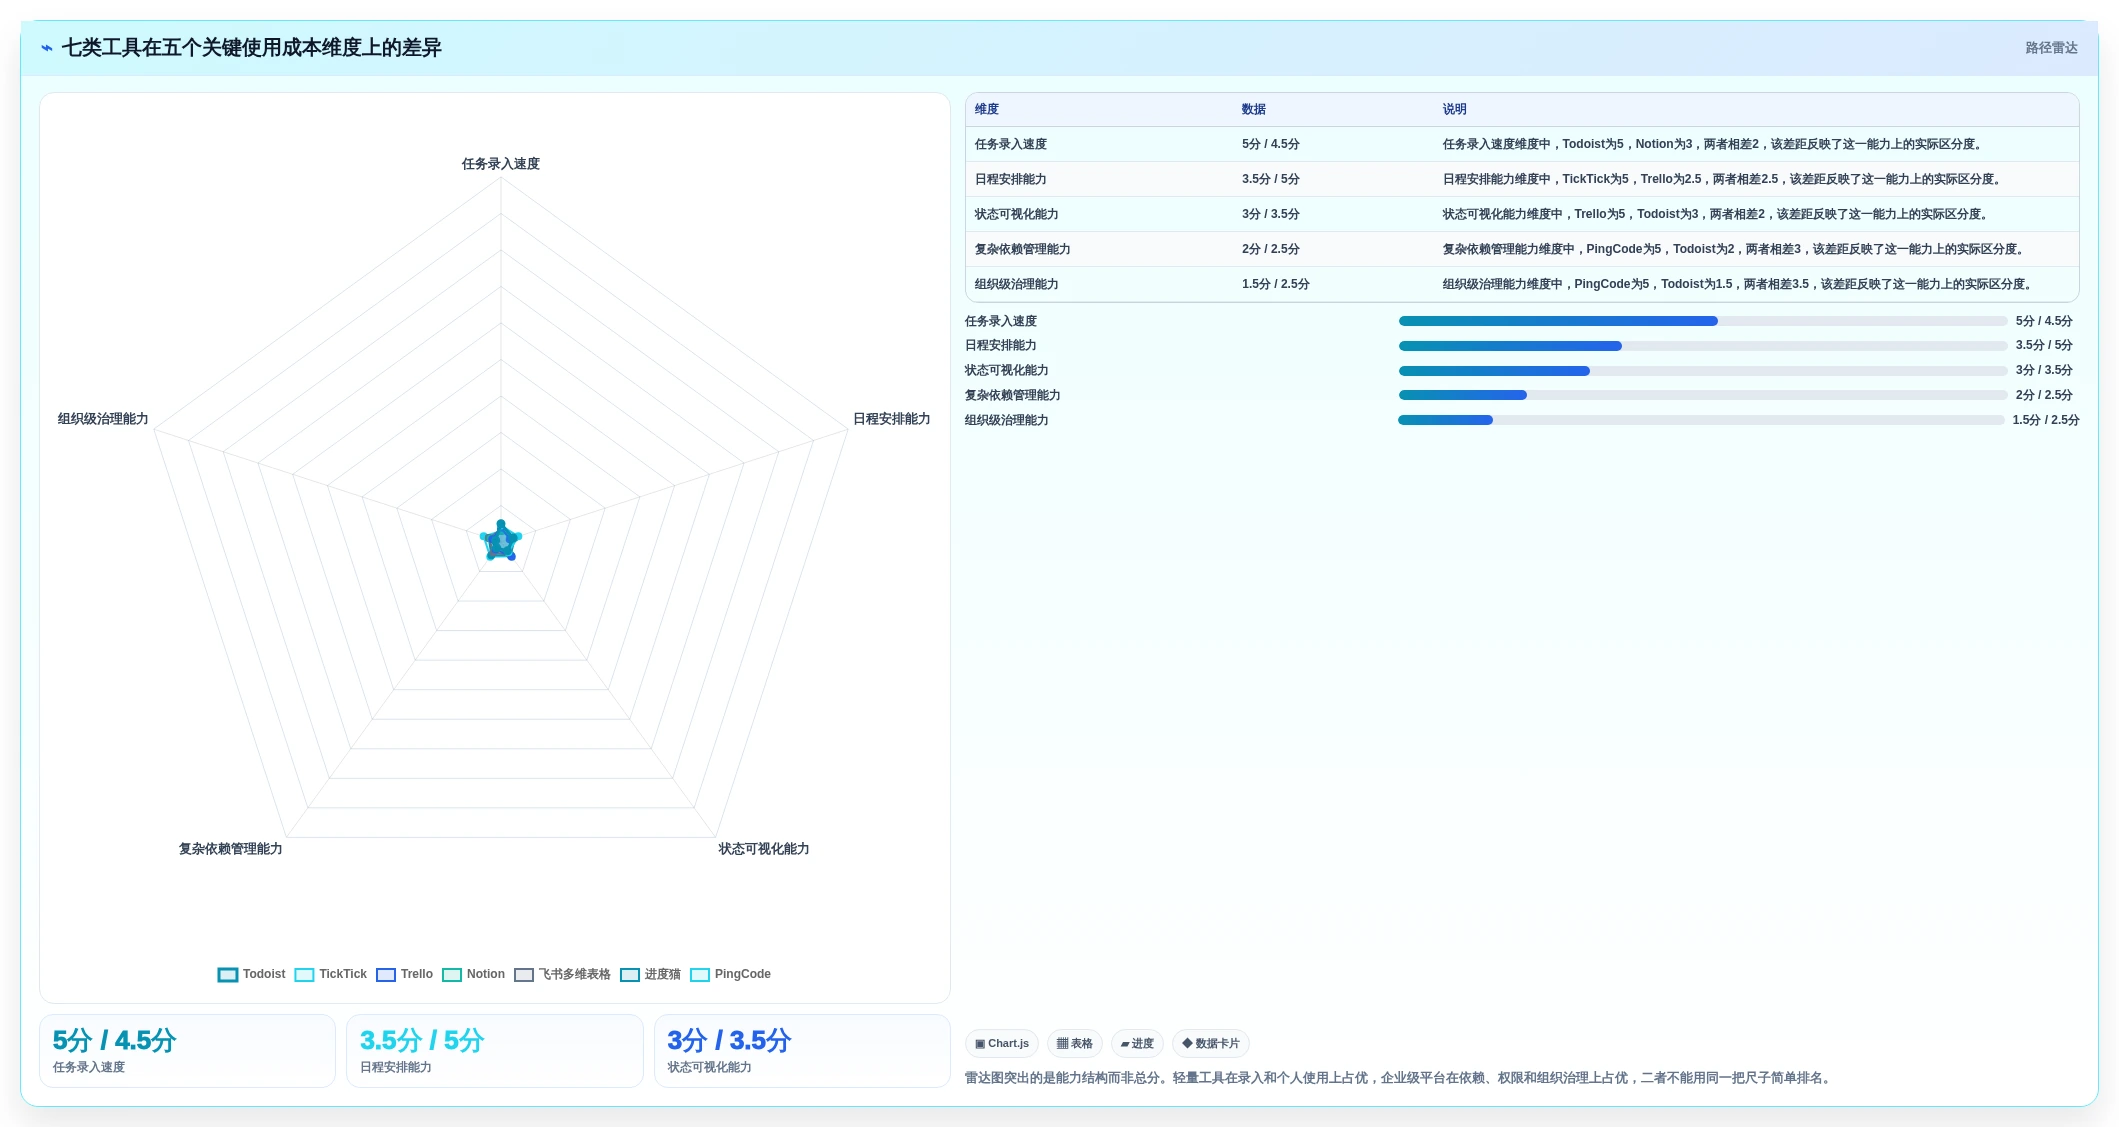Open the 3.5分 / 5分 data card

[x=494, y=1051]
